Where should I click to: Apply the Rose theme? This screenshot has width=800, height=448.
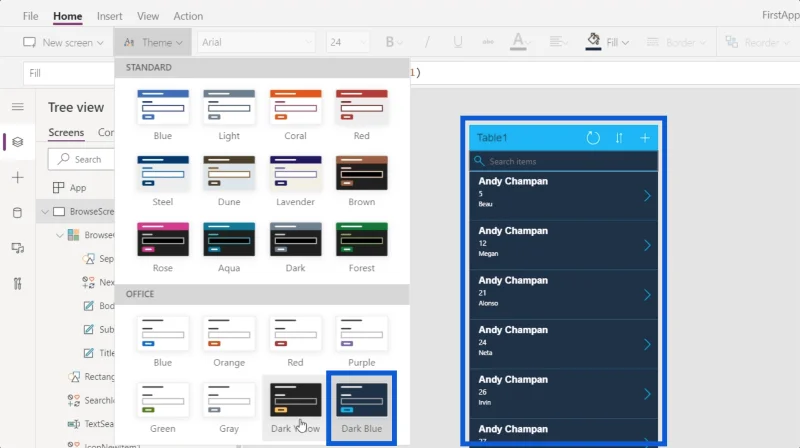pyautogui.click(x=163, y=247)
